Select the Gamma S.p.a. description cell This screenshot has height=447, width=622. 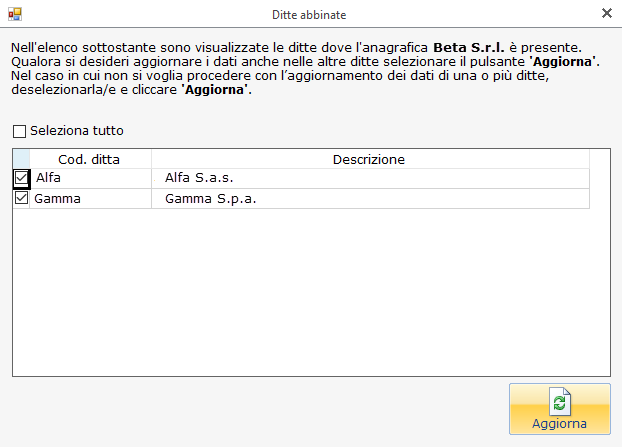point(370,198)
